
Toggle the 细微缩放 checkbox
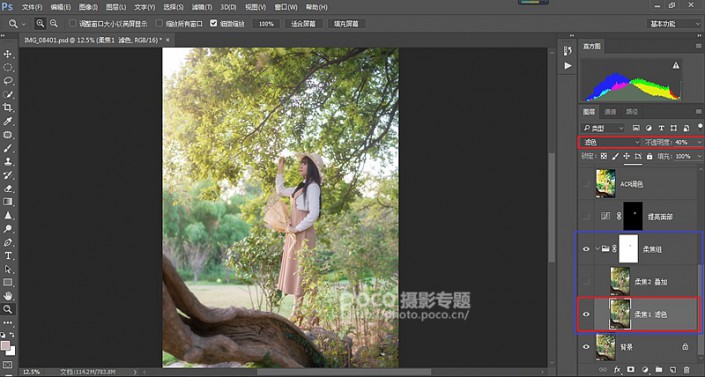[x=214, y=23]
